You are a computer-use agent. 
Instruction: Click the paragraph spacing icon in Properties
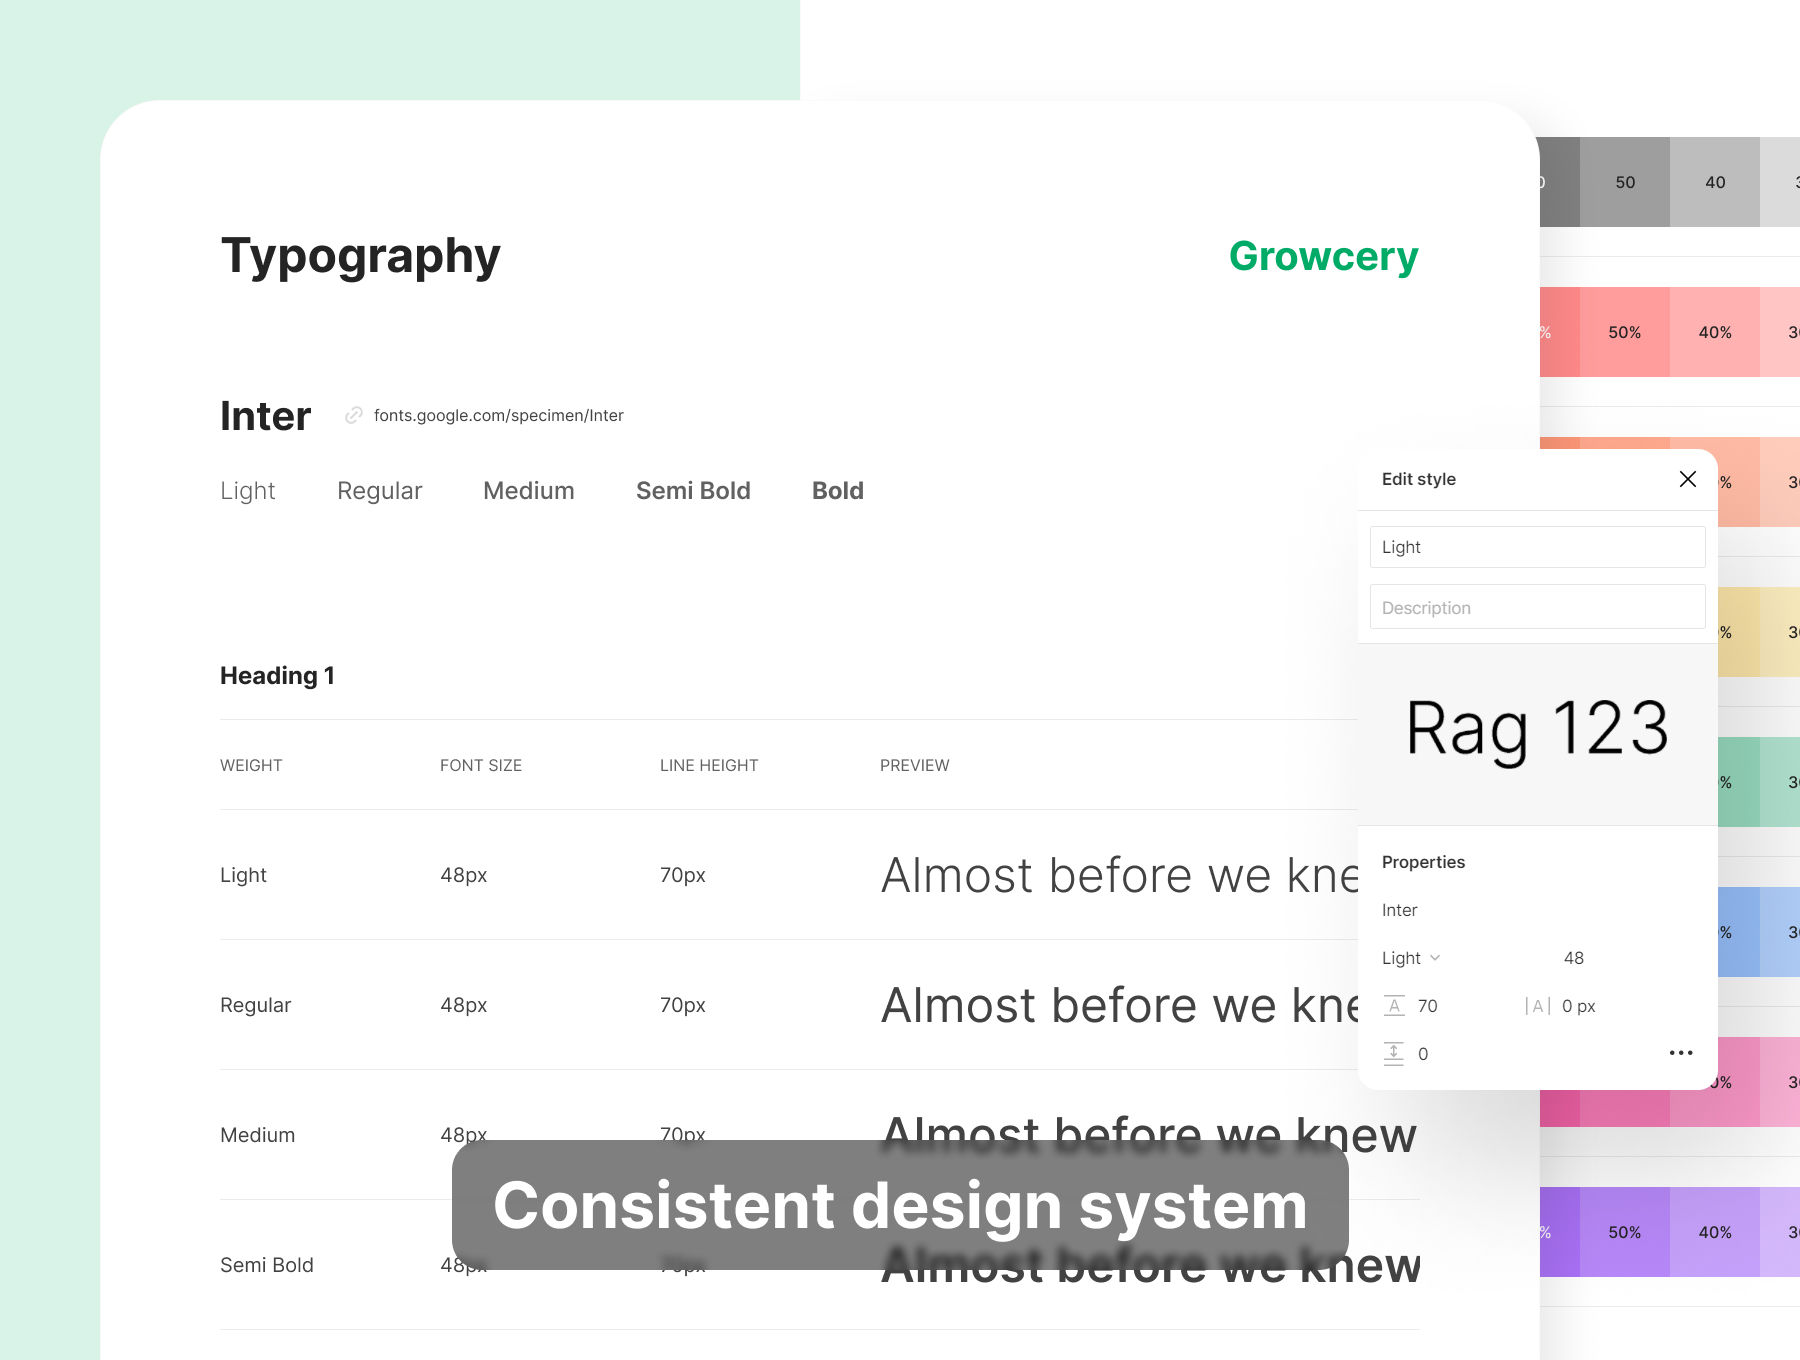(1394, 1053)
